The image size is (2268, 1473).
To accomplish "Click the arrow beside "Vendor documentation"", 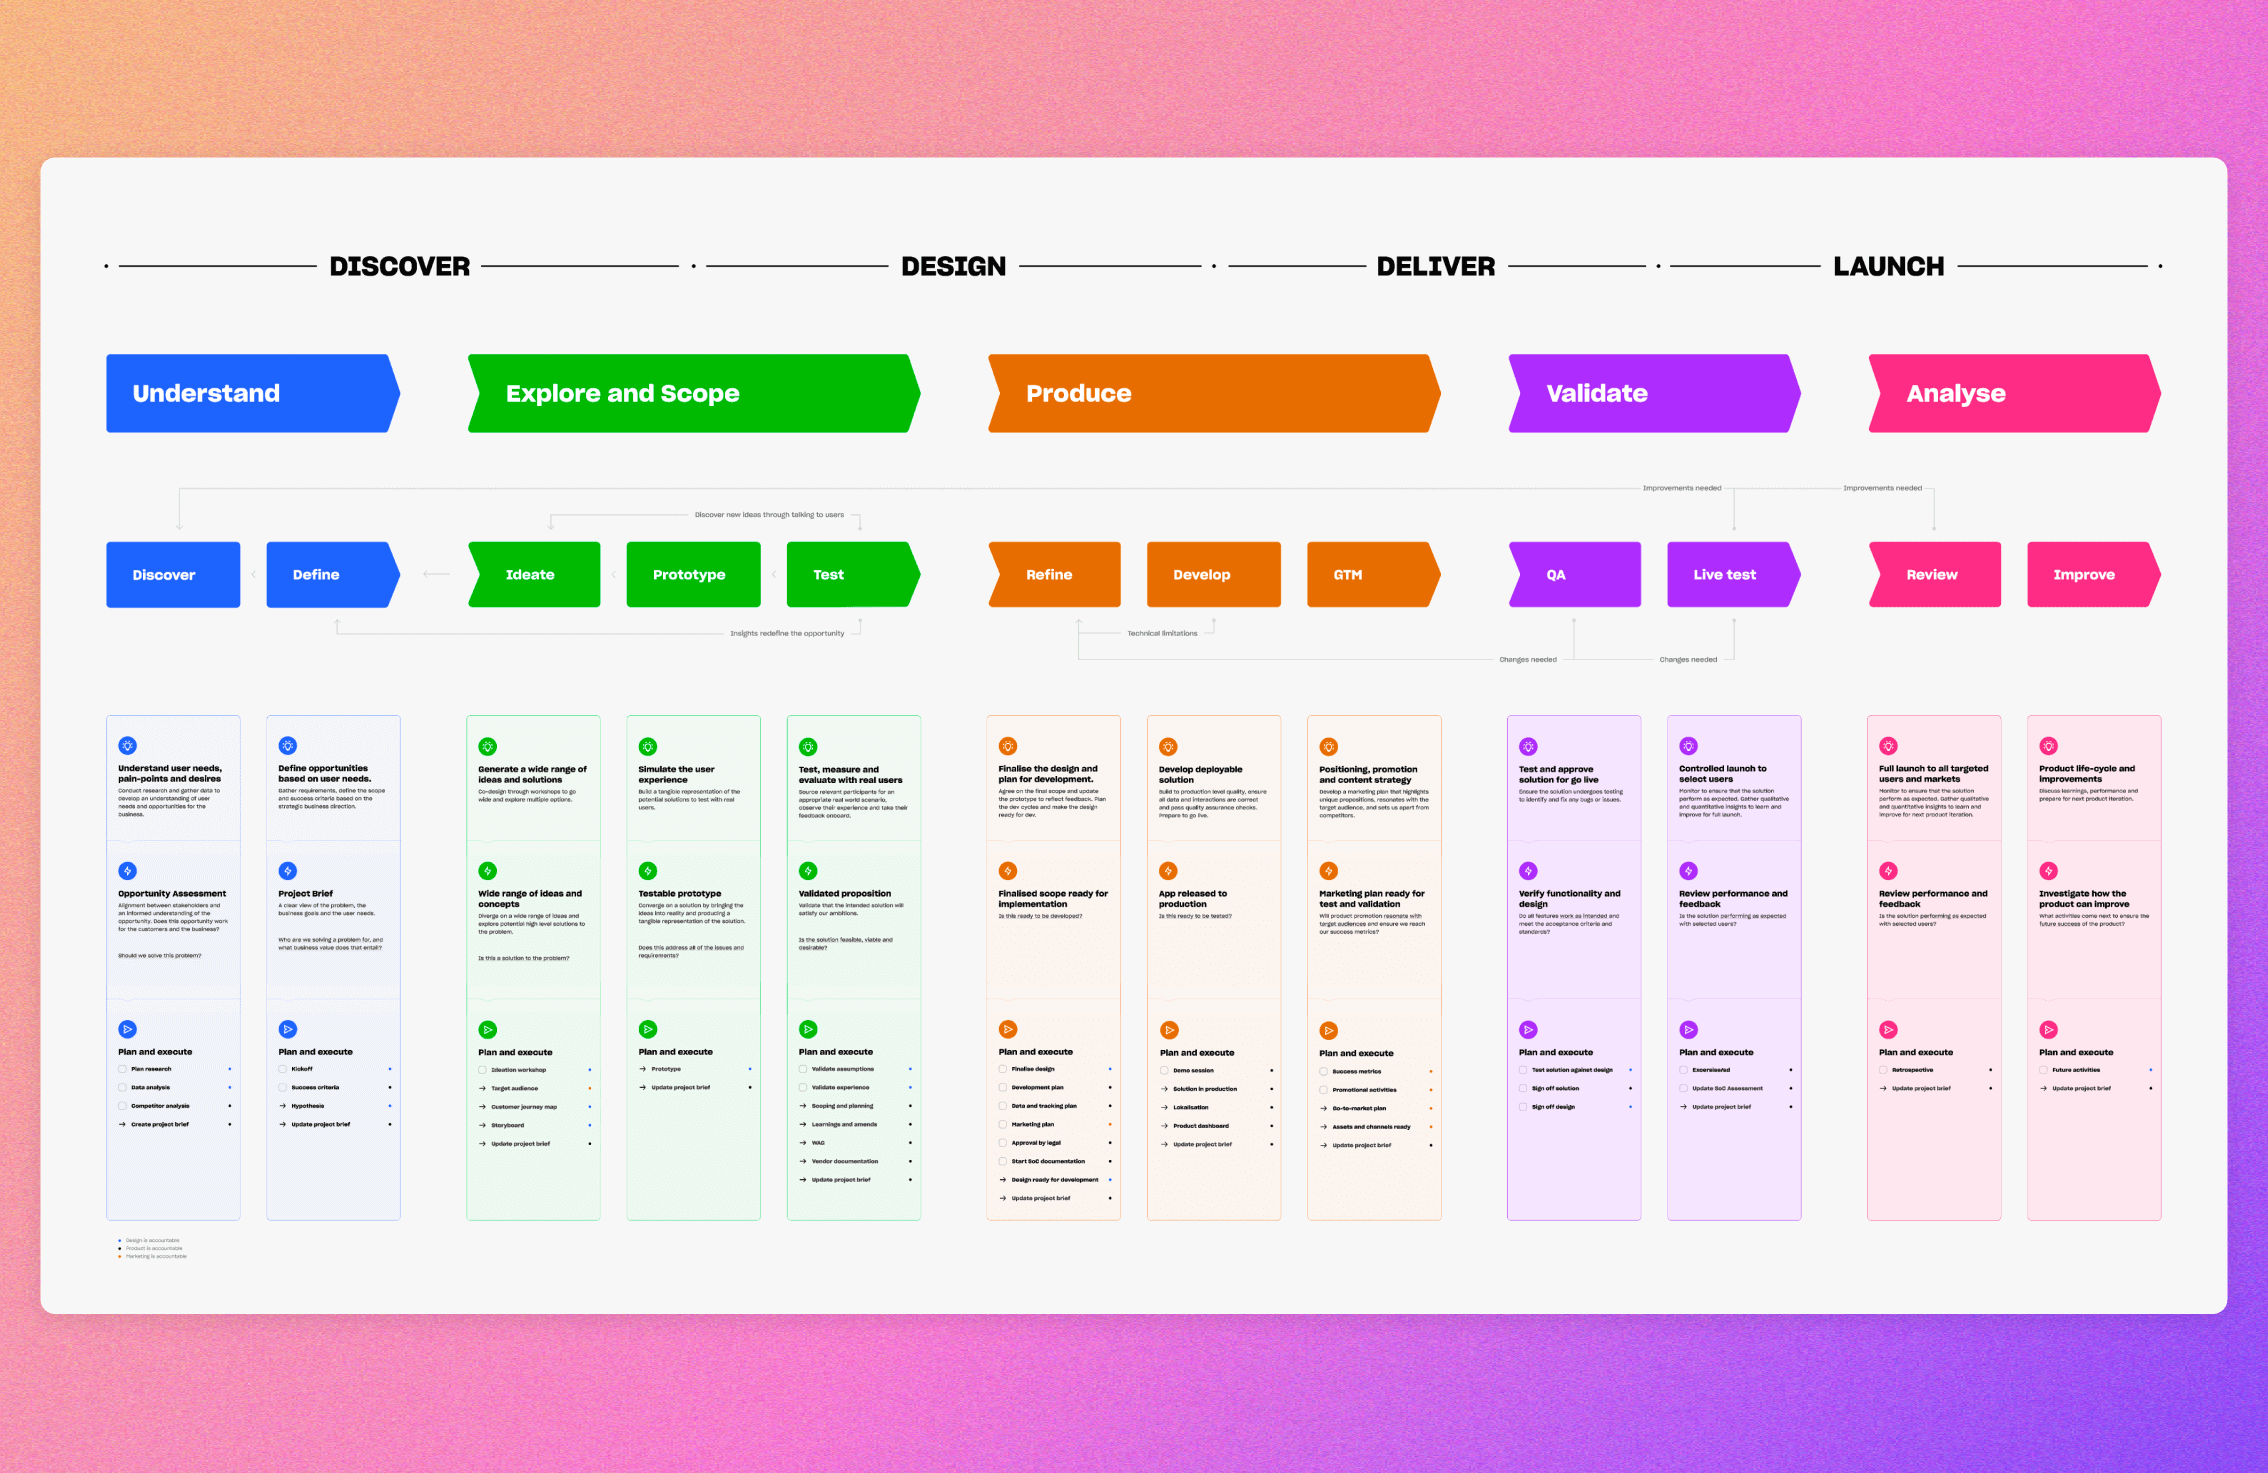I will coord(803,1161).
